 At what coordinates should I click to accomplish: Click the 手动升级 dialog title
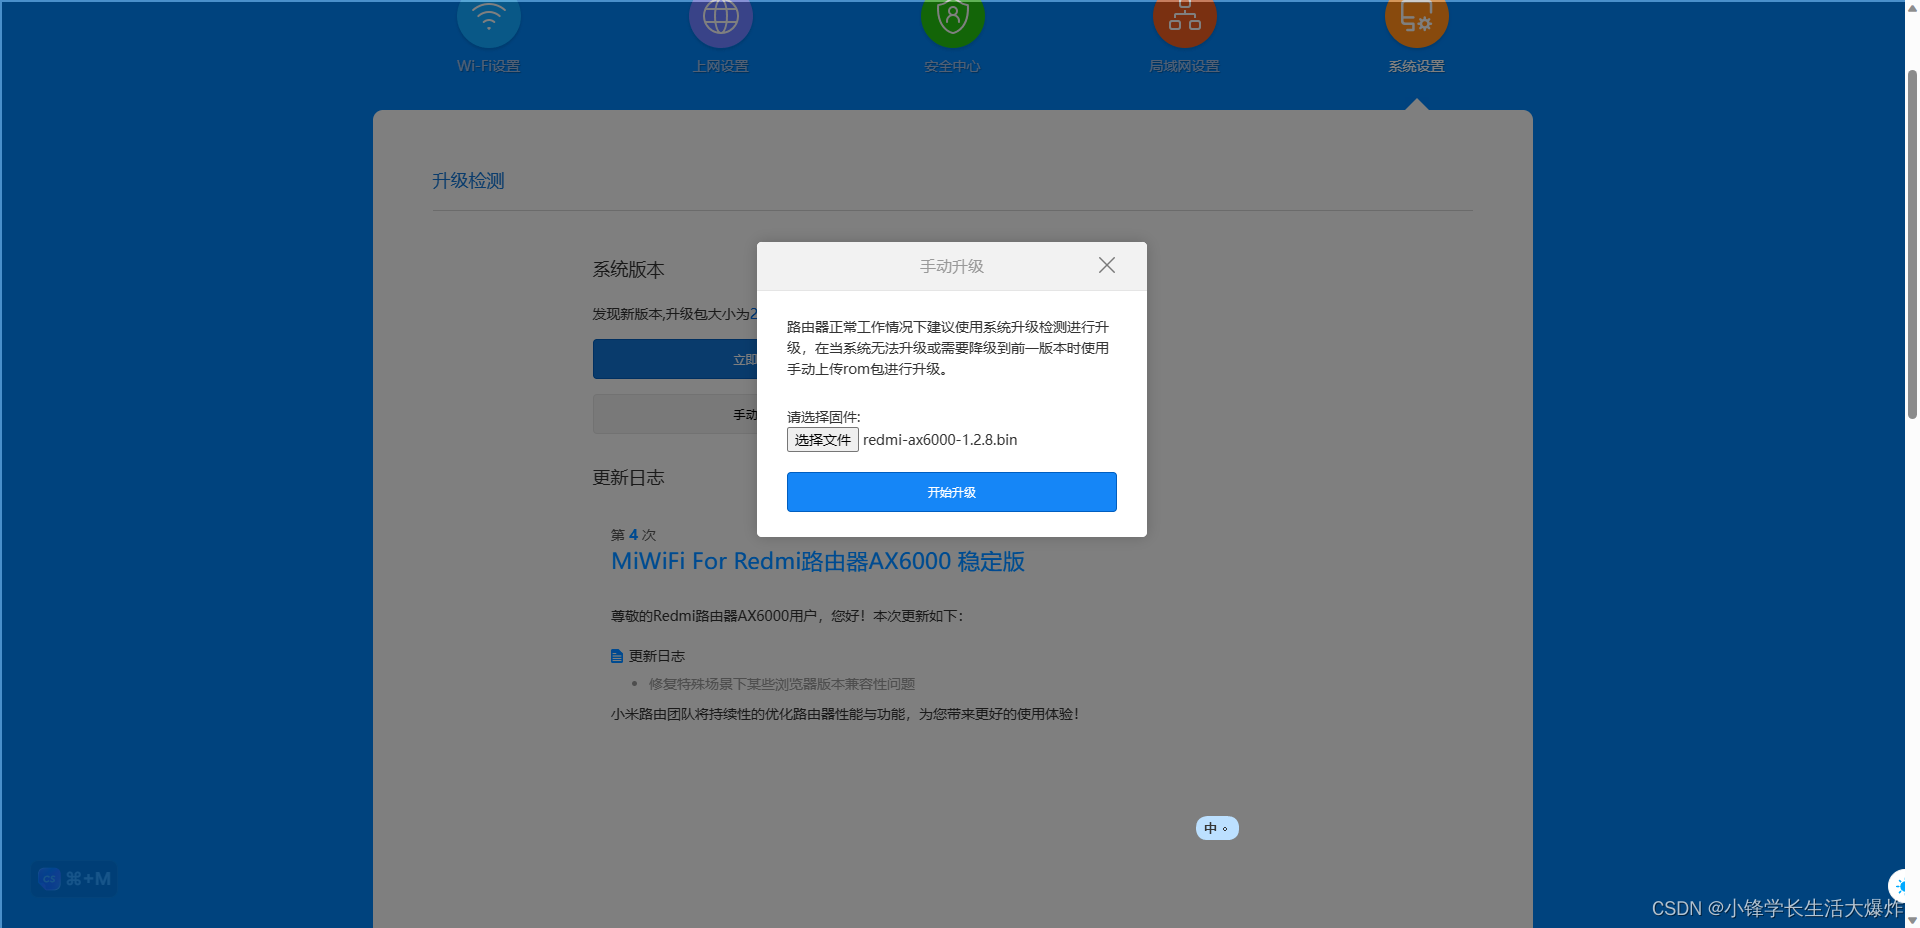coord(952,266)
